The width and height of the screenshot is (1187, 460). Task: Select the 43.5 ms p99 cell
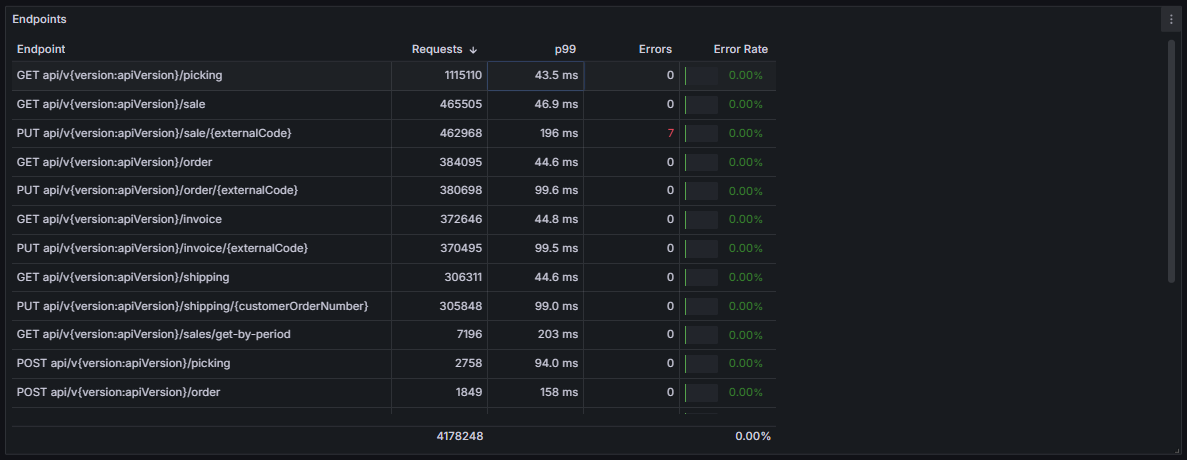click(535, 76)
